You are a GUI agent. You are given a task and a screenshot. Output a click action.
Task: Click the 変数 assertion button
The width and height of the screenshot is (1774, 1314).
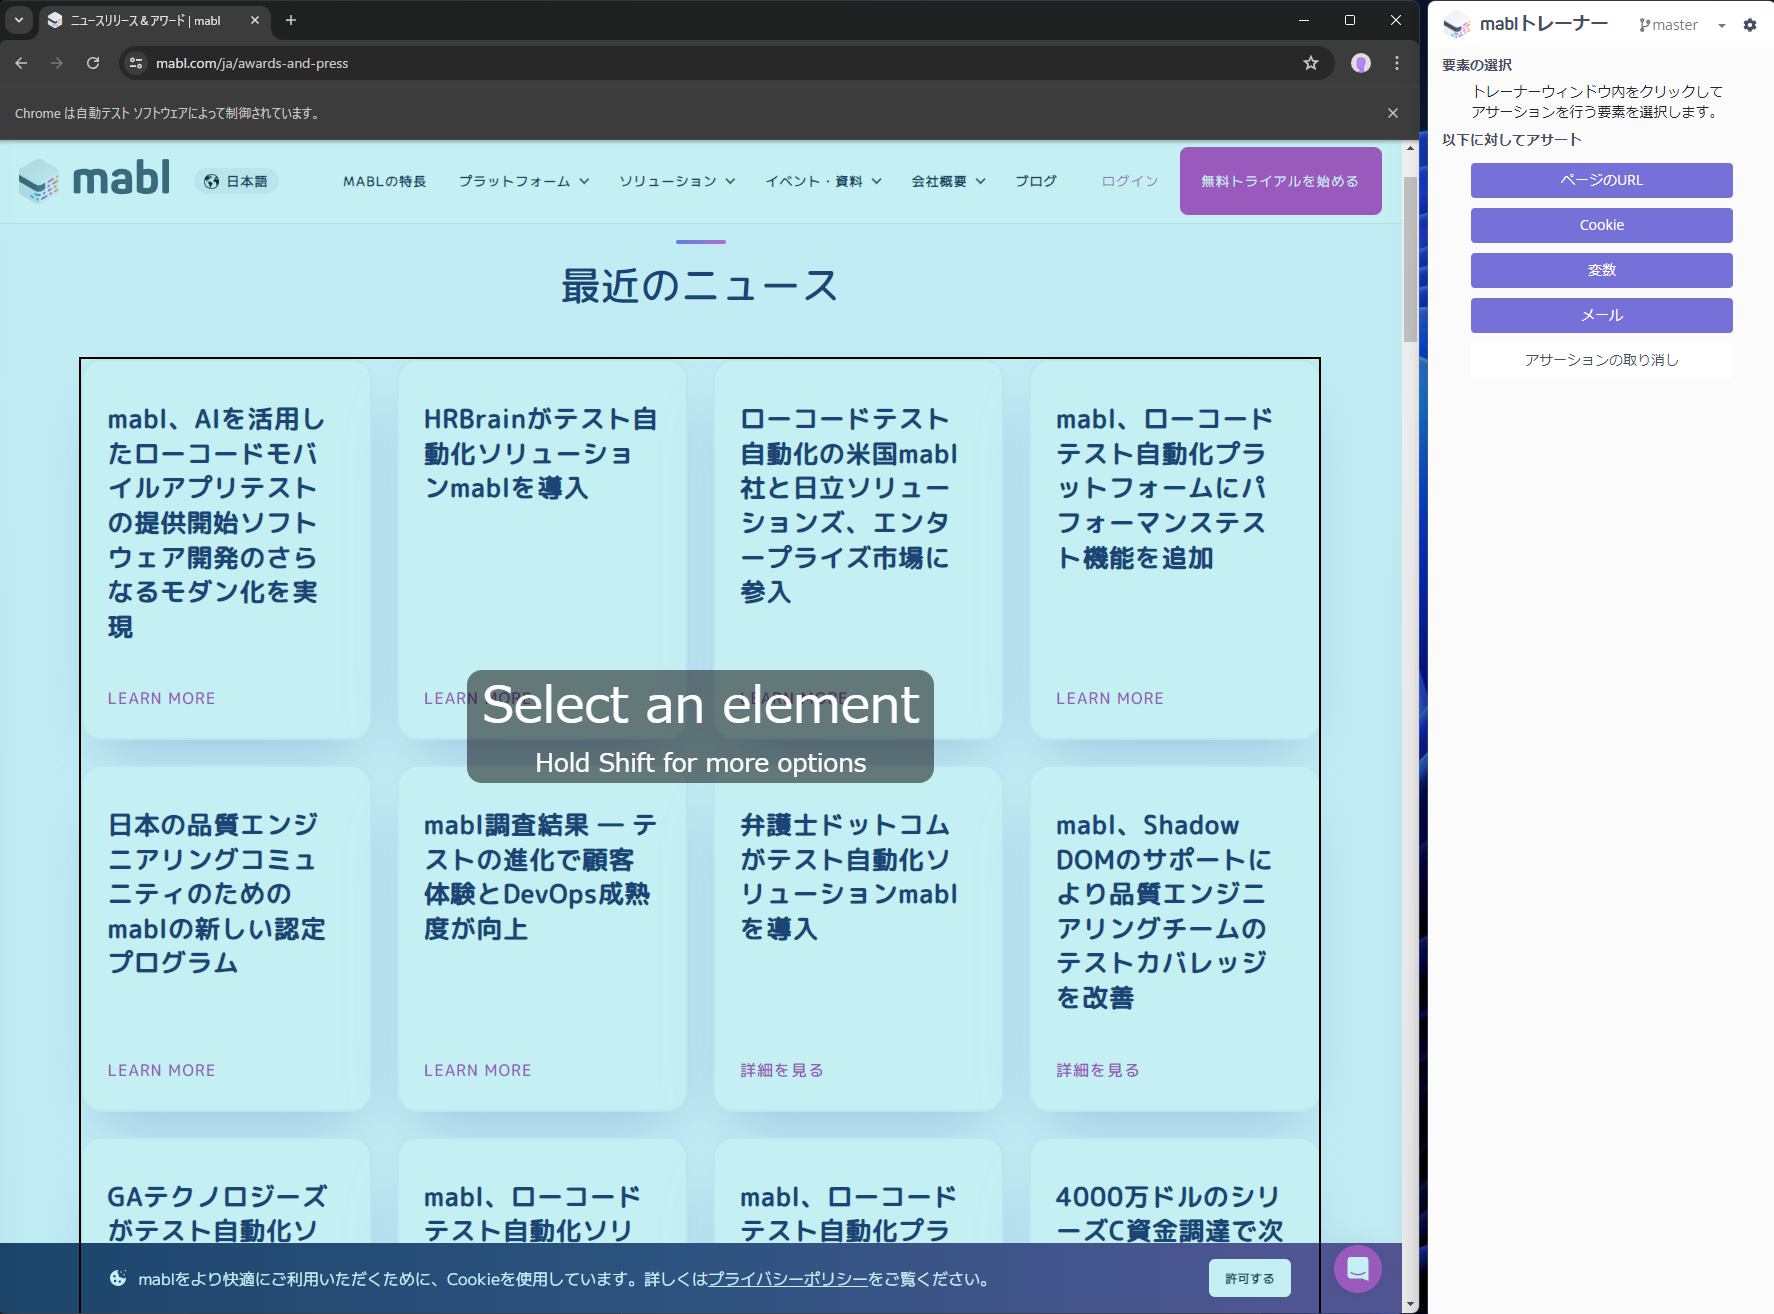[x=1601, y=270]
